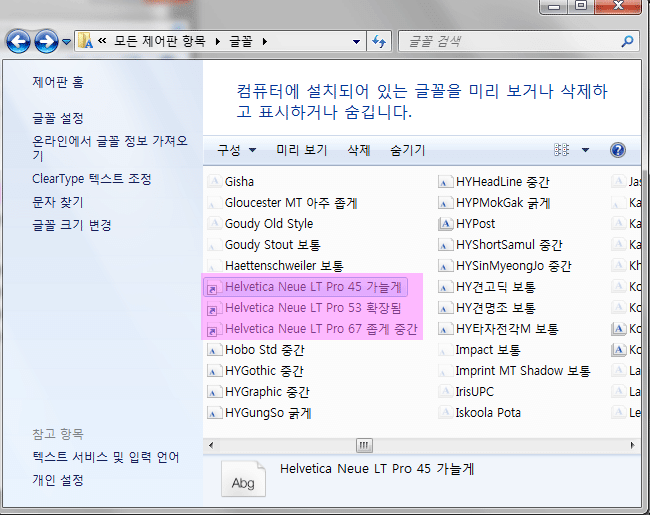650x515 pixels.
Task: Click the fonts folder icon in address bar
Action: pos(85,41)
